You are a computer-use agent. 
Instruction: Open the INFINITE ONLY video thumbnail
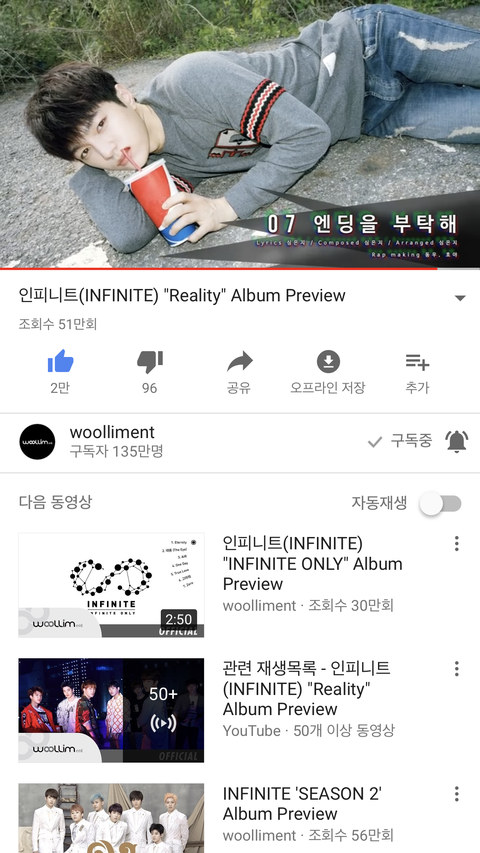pyautogui.click(x=112, y=585)
